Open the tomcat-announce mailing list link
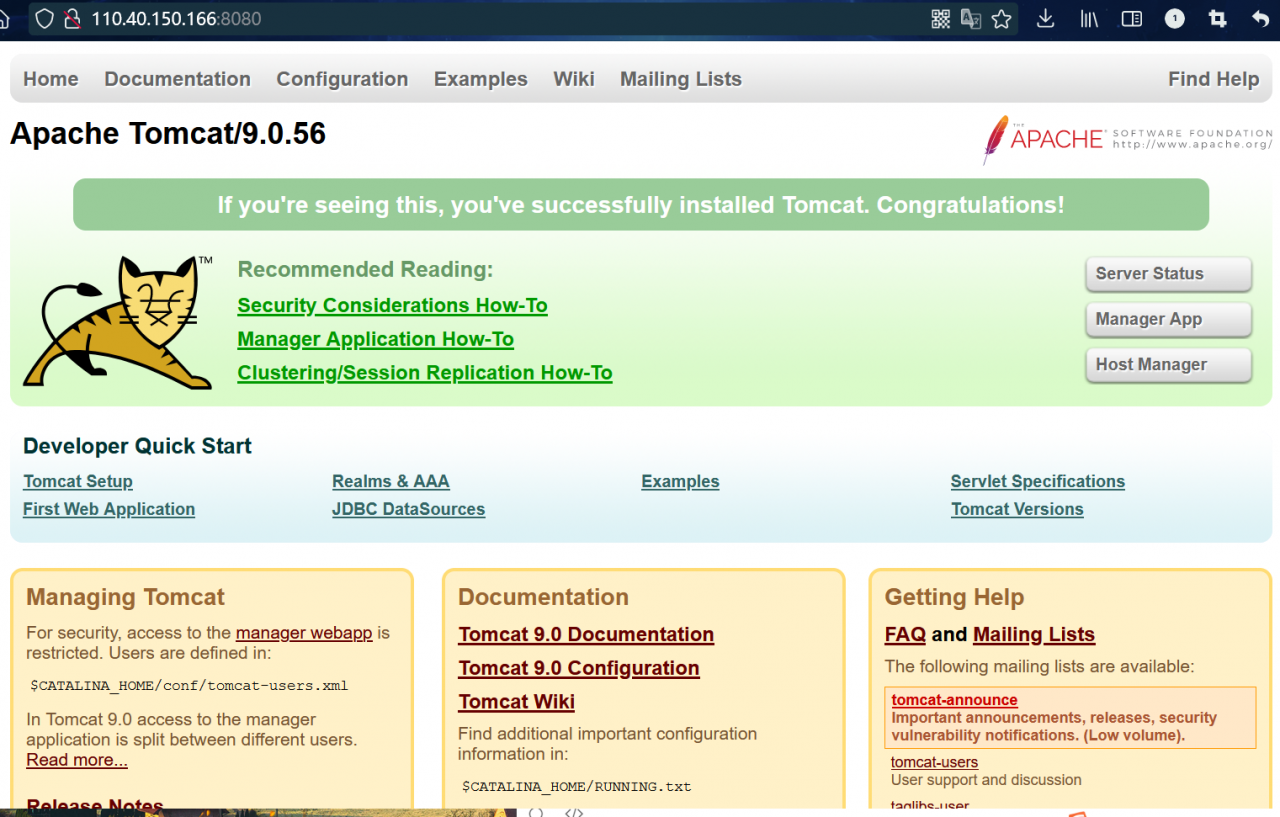 (x=954, y=700)
